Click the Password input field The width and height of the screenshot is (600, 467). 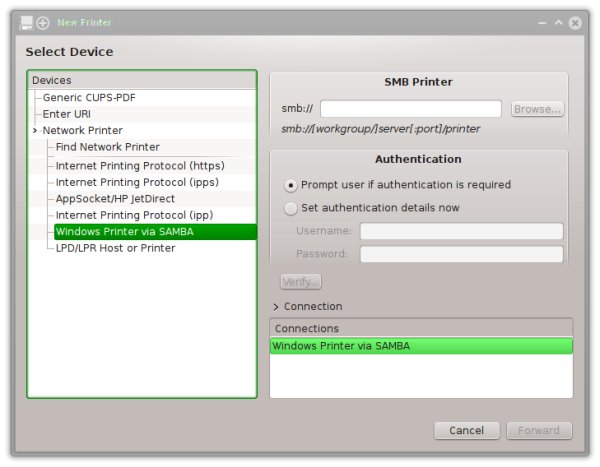(461, 254)
